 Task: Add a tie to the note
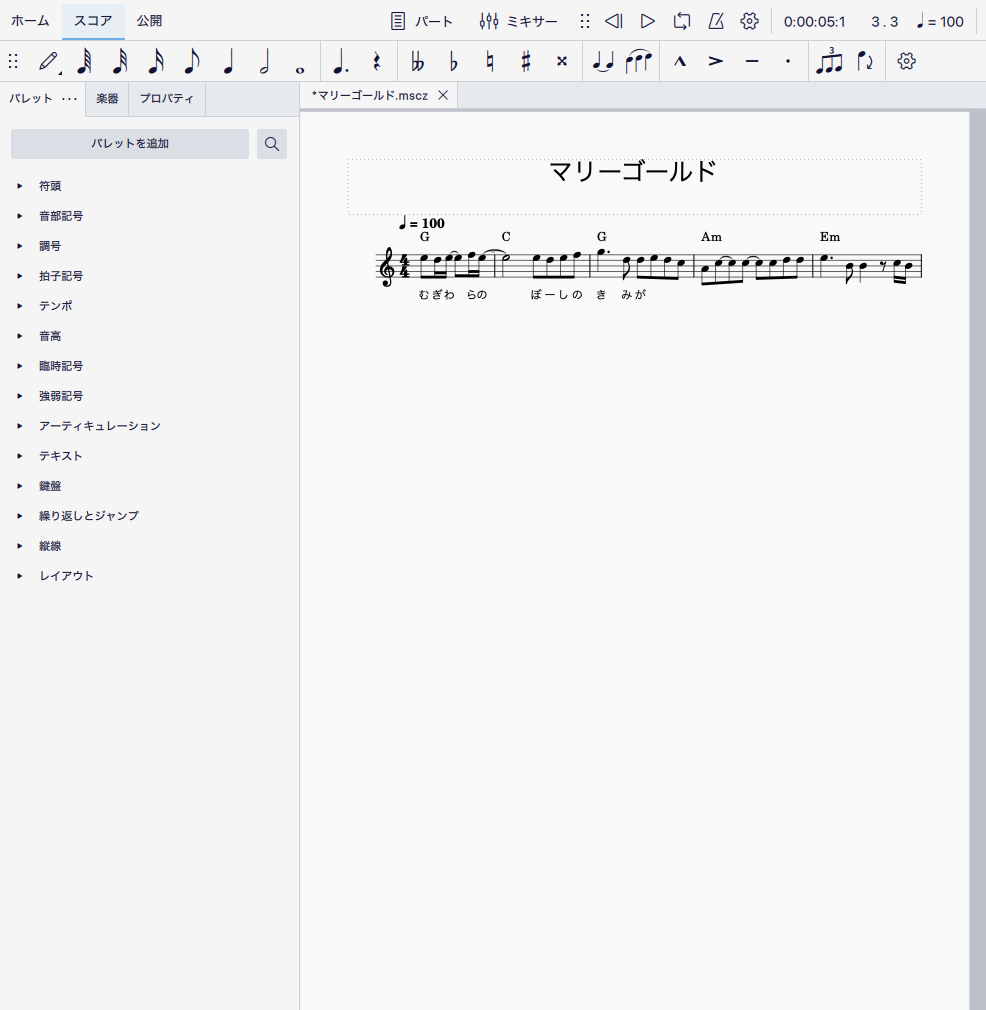pyautogui.click(x=603, y=61)
